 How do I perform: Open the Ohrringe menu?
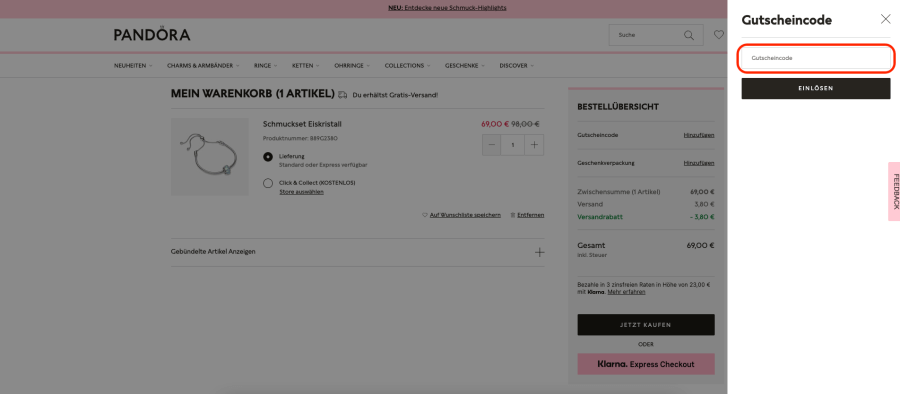click(x=352, y=65)
